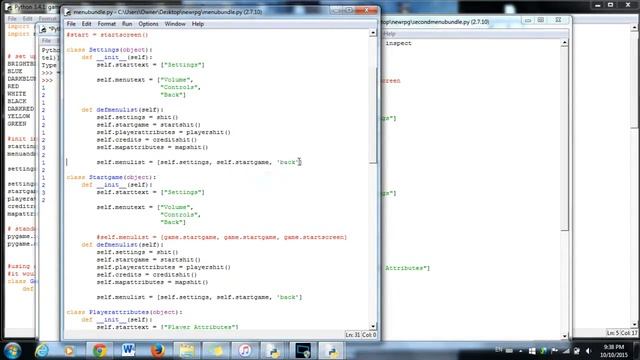Click the Python Shell window title icon

(43, 29)
